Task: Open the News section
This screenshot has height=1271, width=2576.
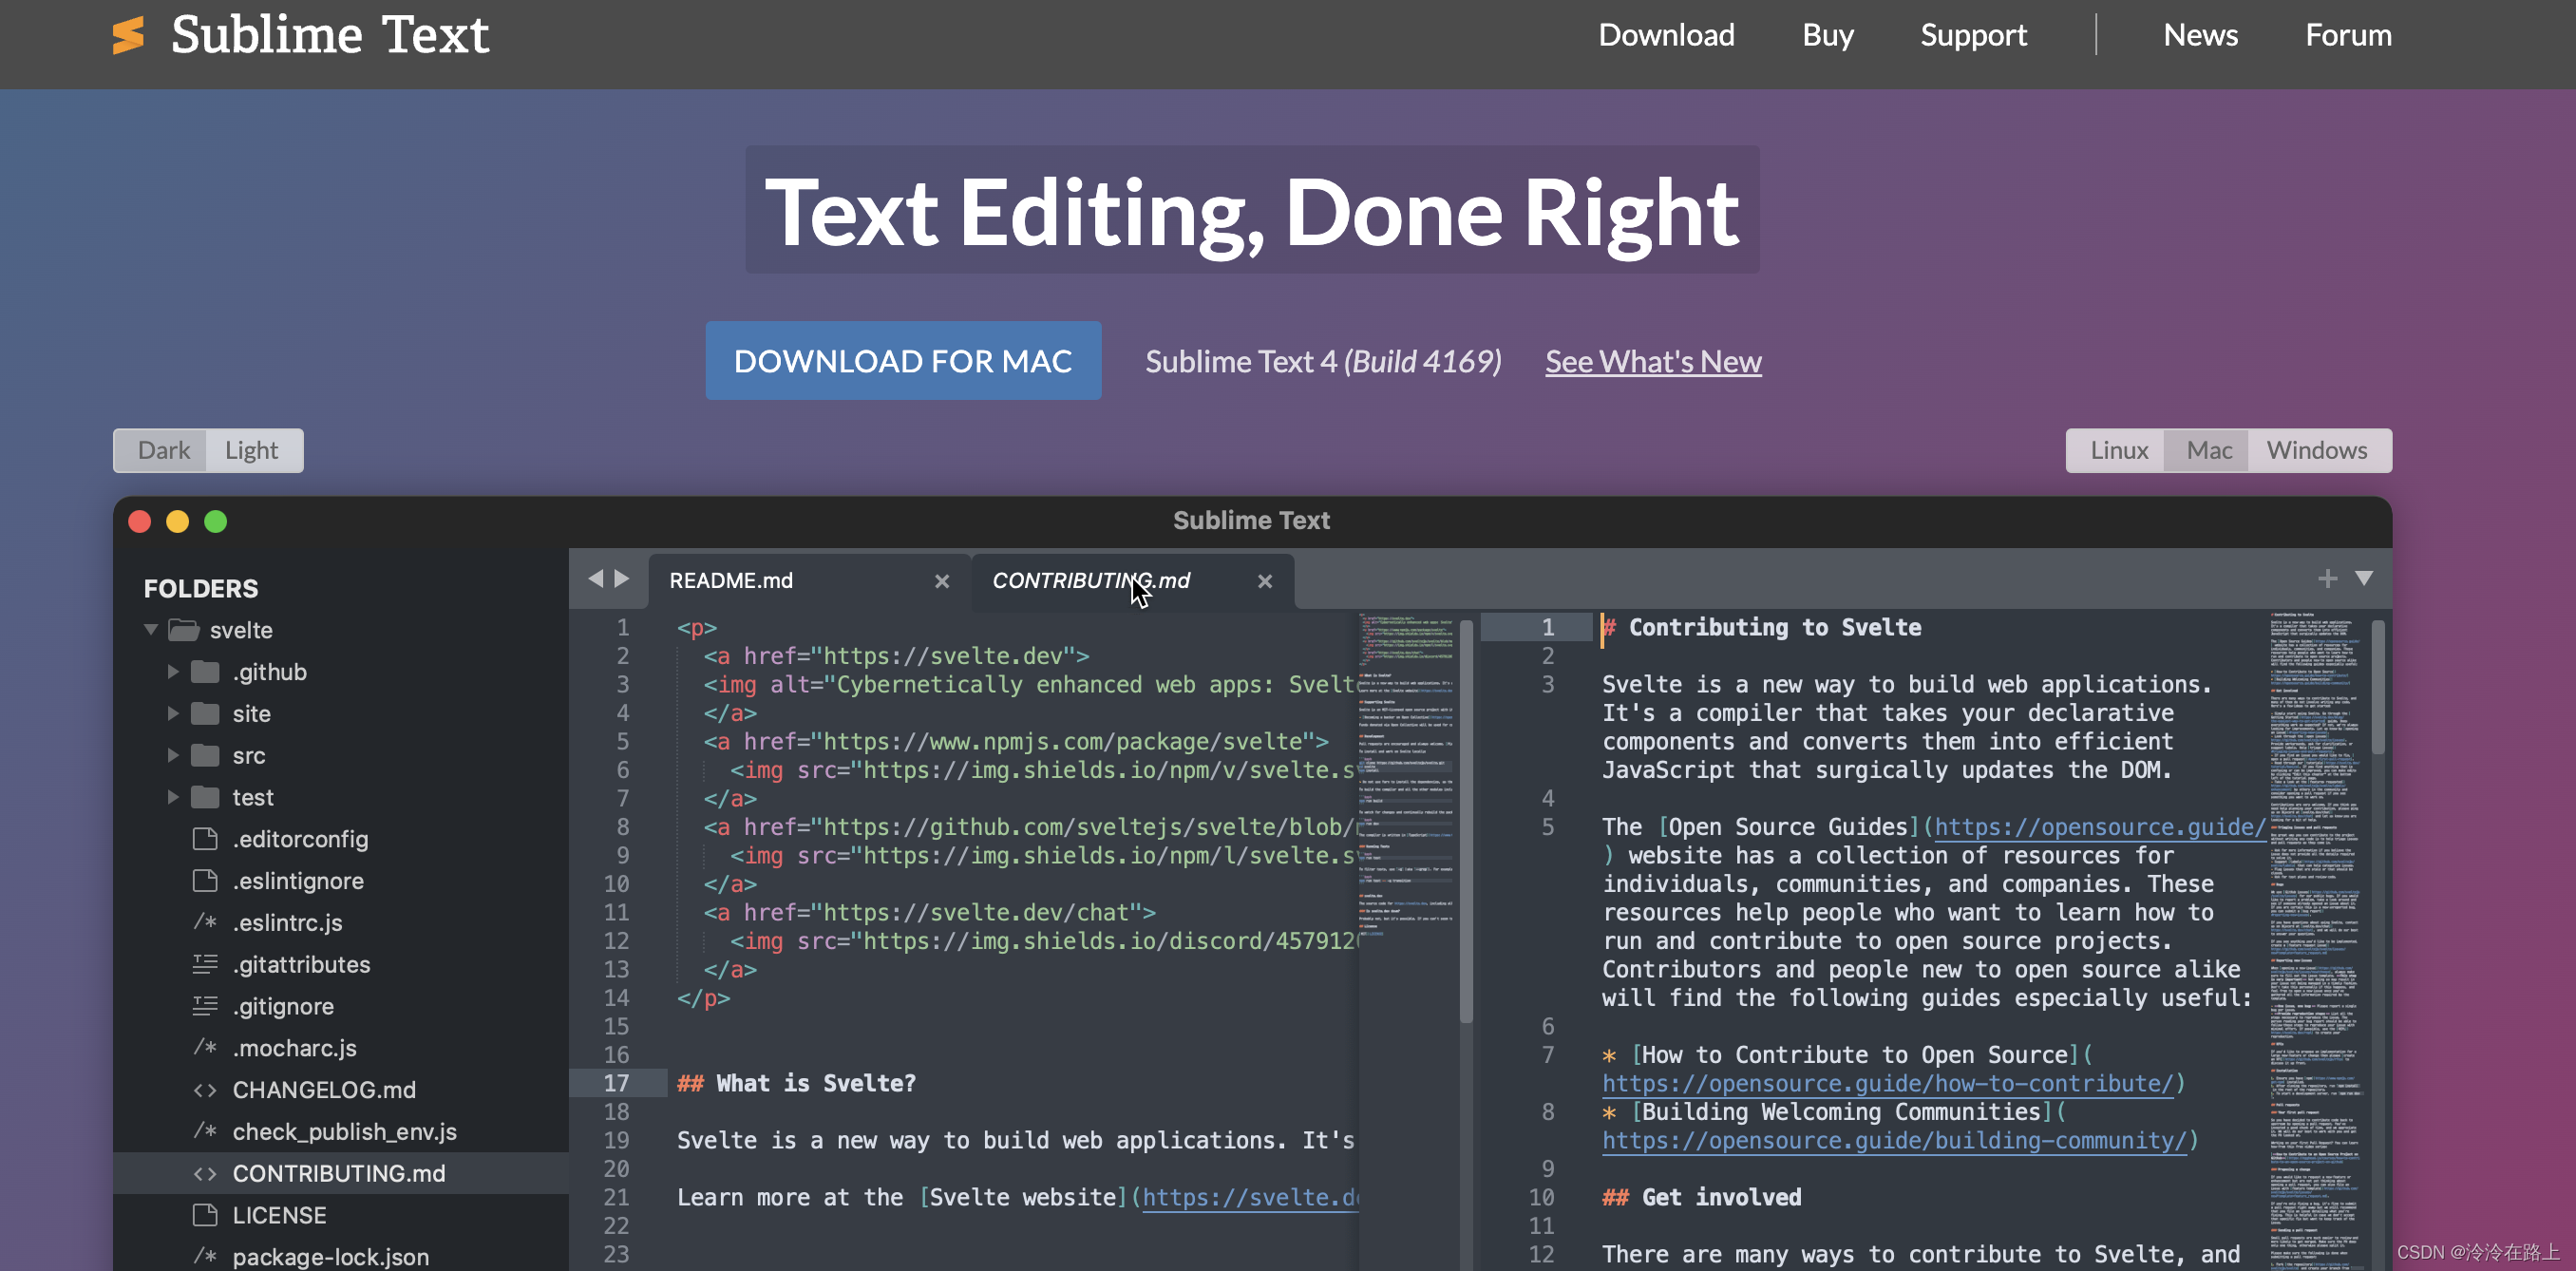Action: tap(2200, 35)
